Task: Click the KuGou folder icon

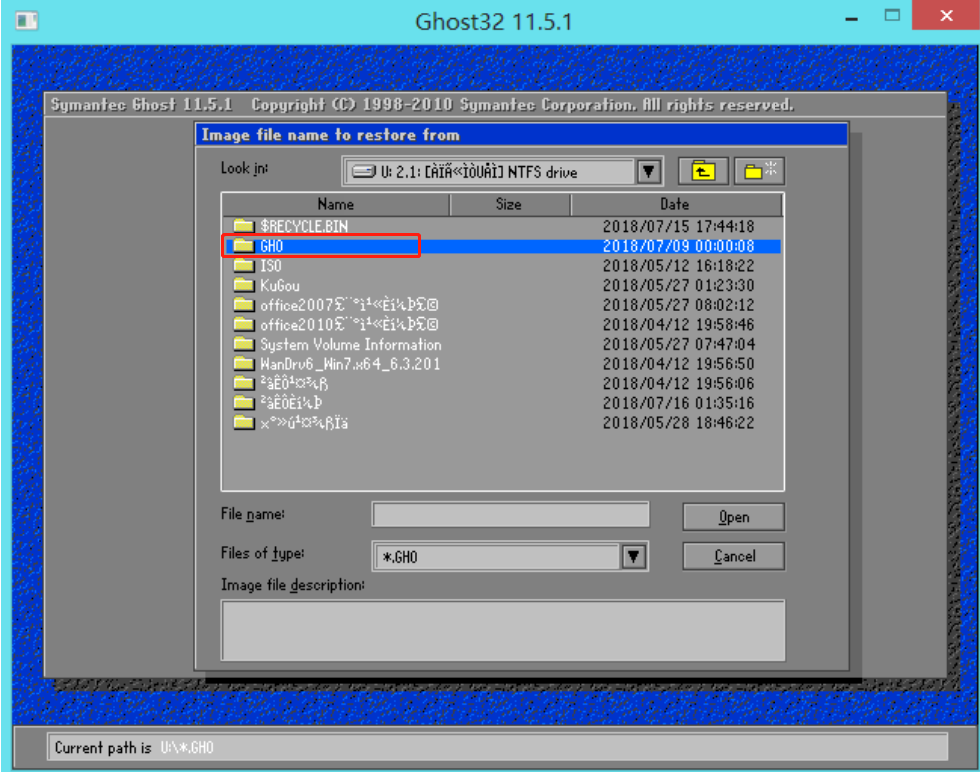Action: (243, 285)
